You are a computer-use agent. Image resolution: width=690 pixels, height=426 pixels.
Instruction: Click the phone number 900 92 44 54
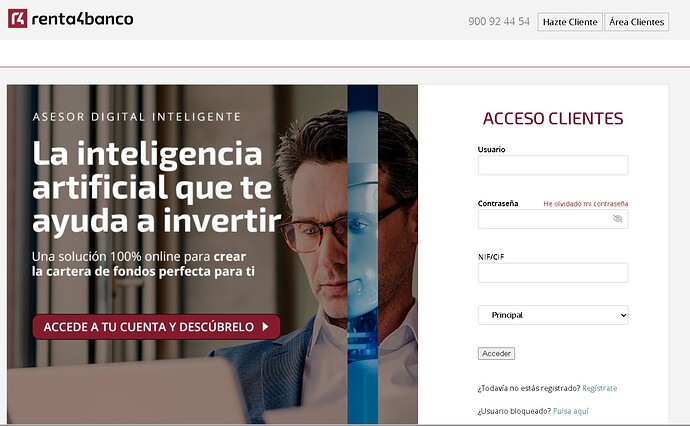tap(499, 22)
